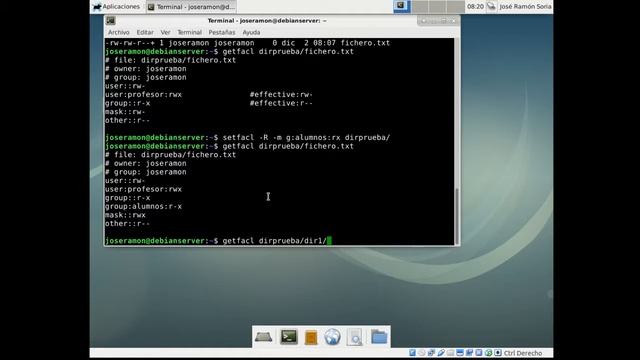Screen dimensions: 640x360
Task: Click the 'show desktop' drive icon in dock
Action: pyautogui.click(x=264, y=337)
